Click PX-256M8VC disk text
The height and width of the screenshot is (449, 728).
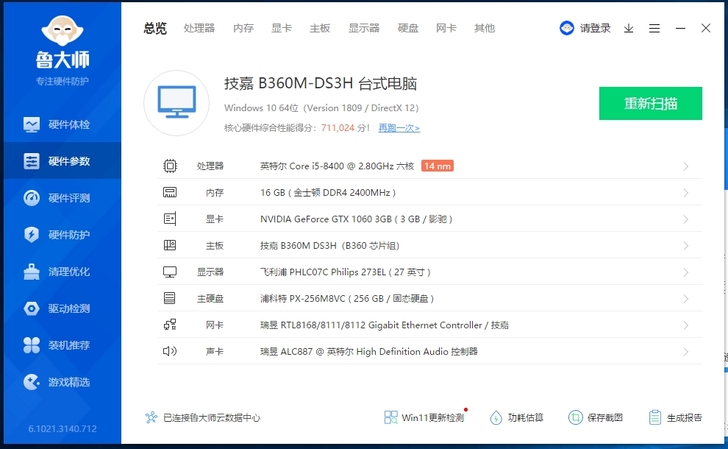tap(347, 299)
